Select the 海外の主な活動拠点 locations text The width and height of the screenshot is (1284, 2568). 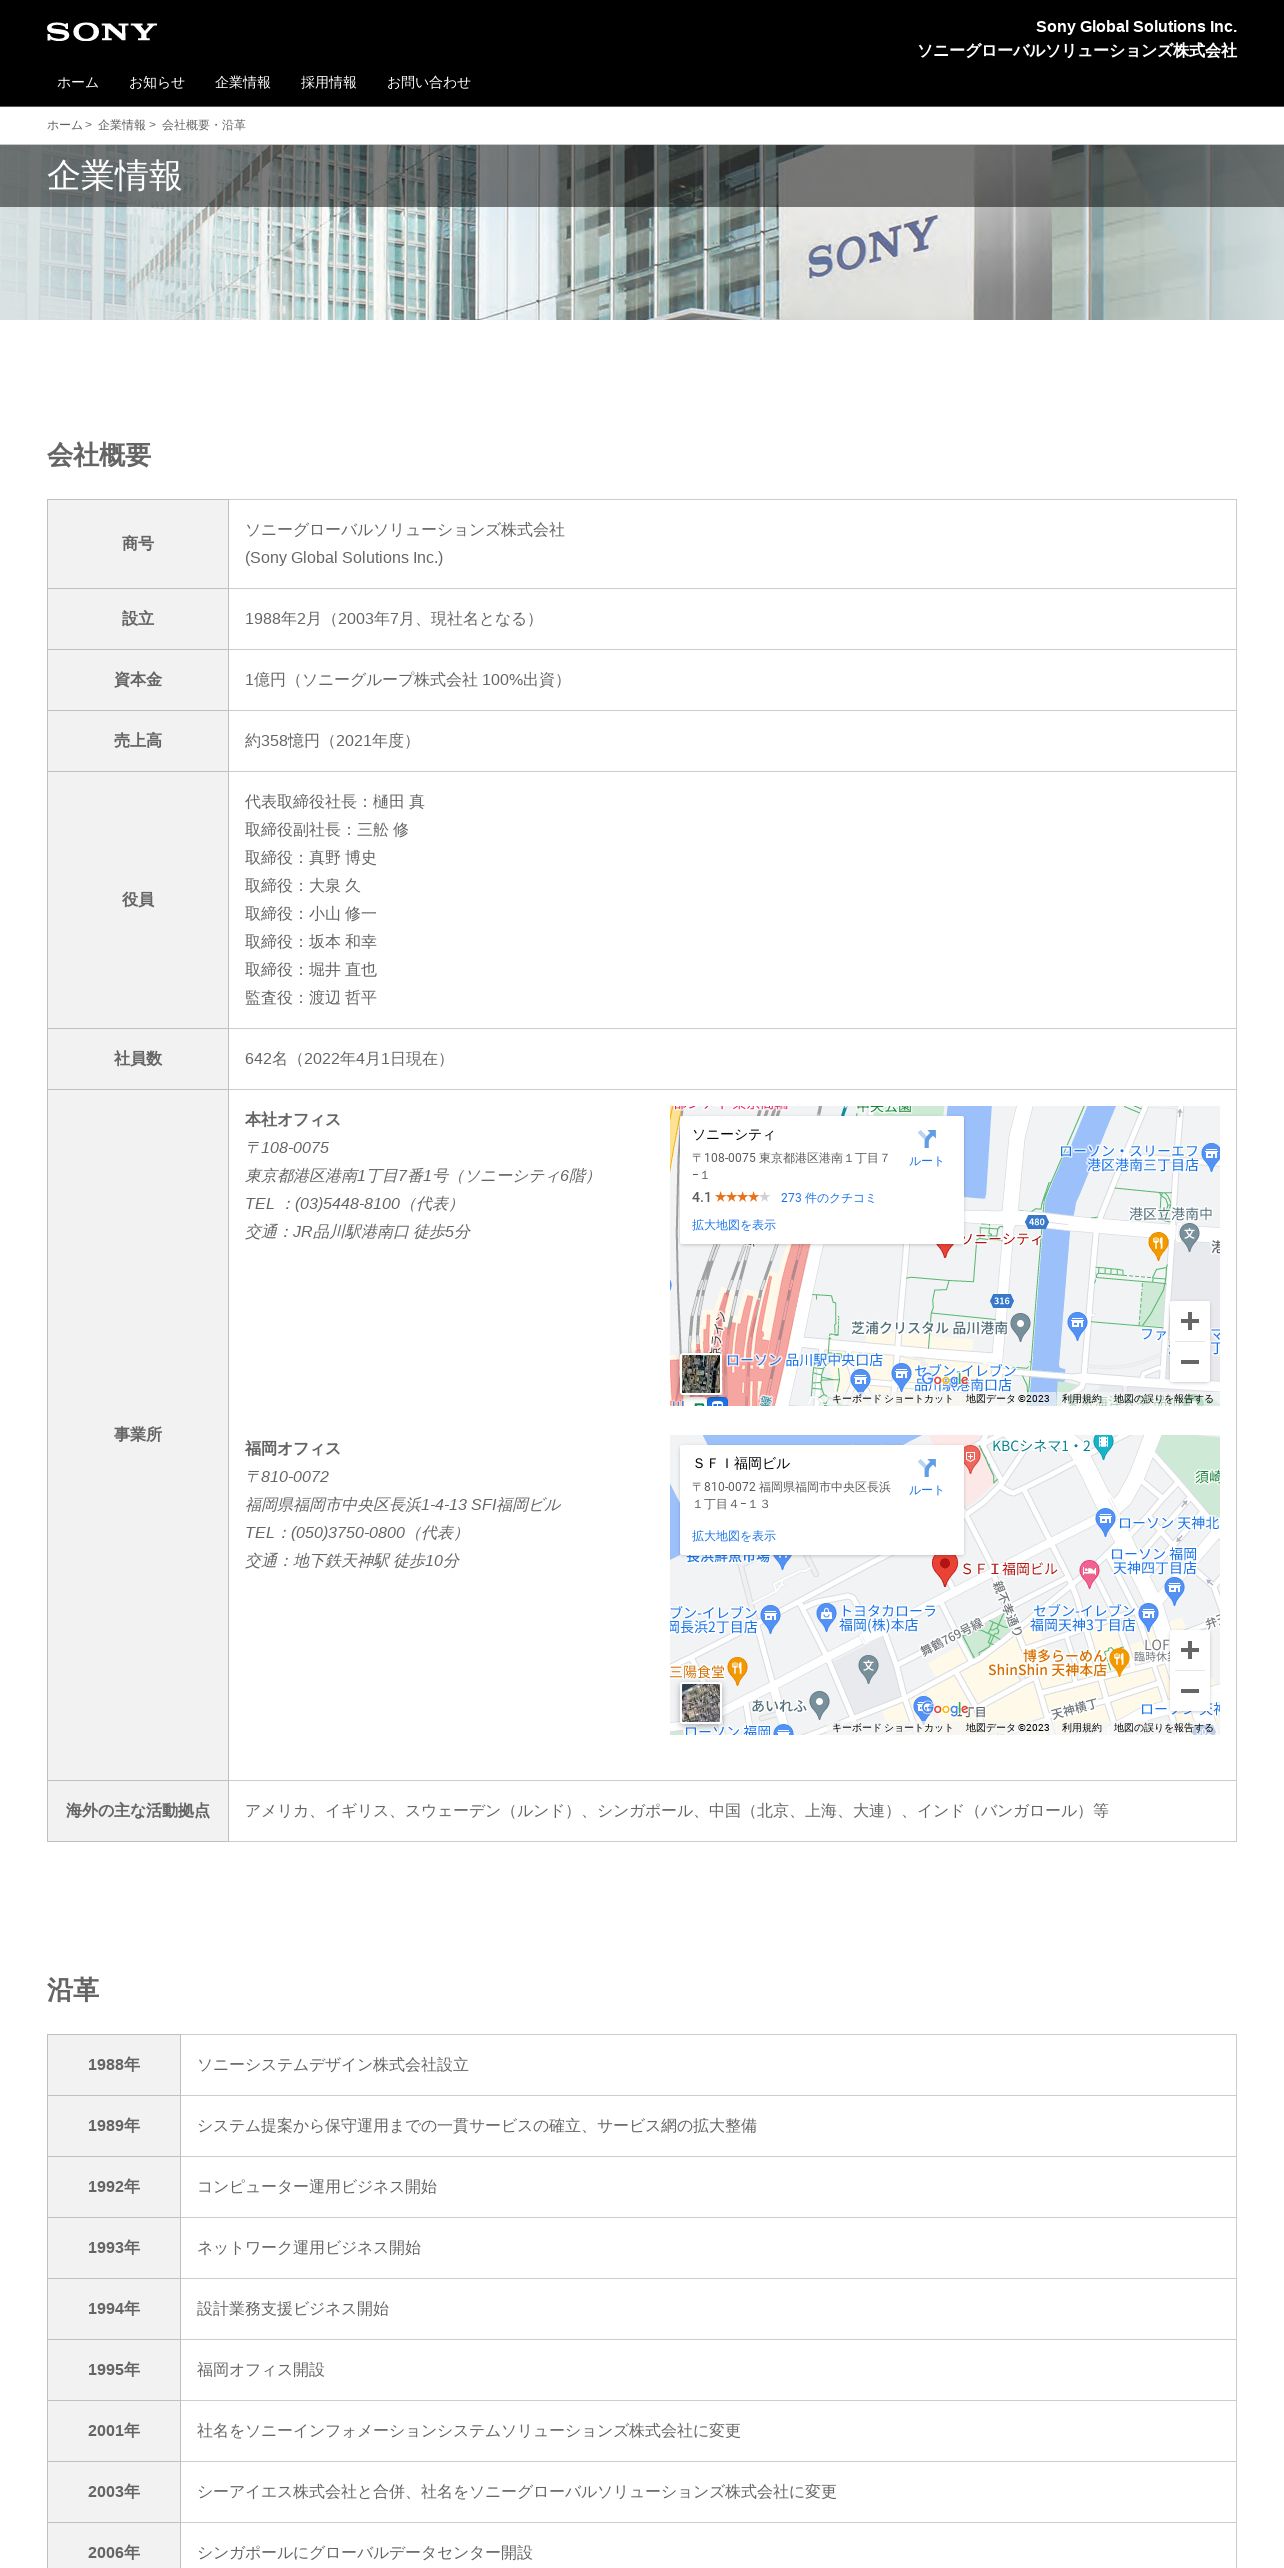[677, 1811]
